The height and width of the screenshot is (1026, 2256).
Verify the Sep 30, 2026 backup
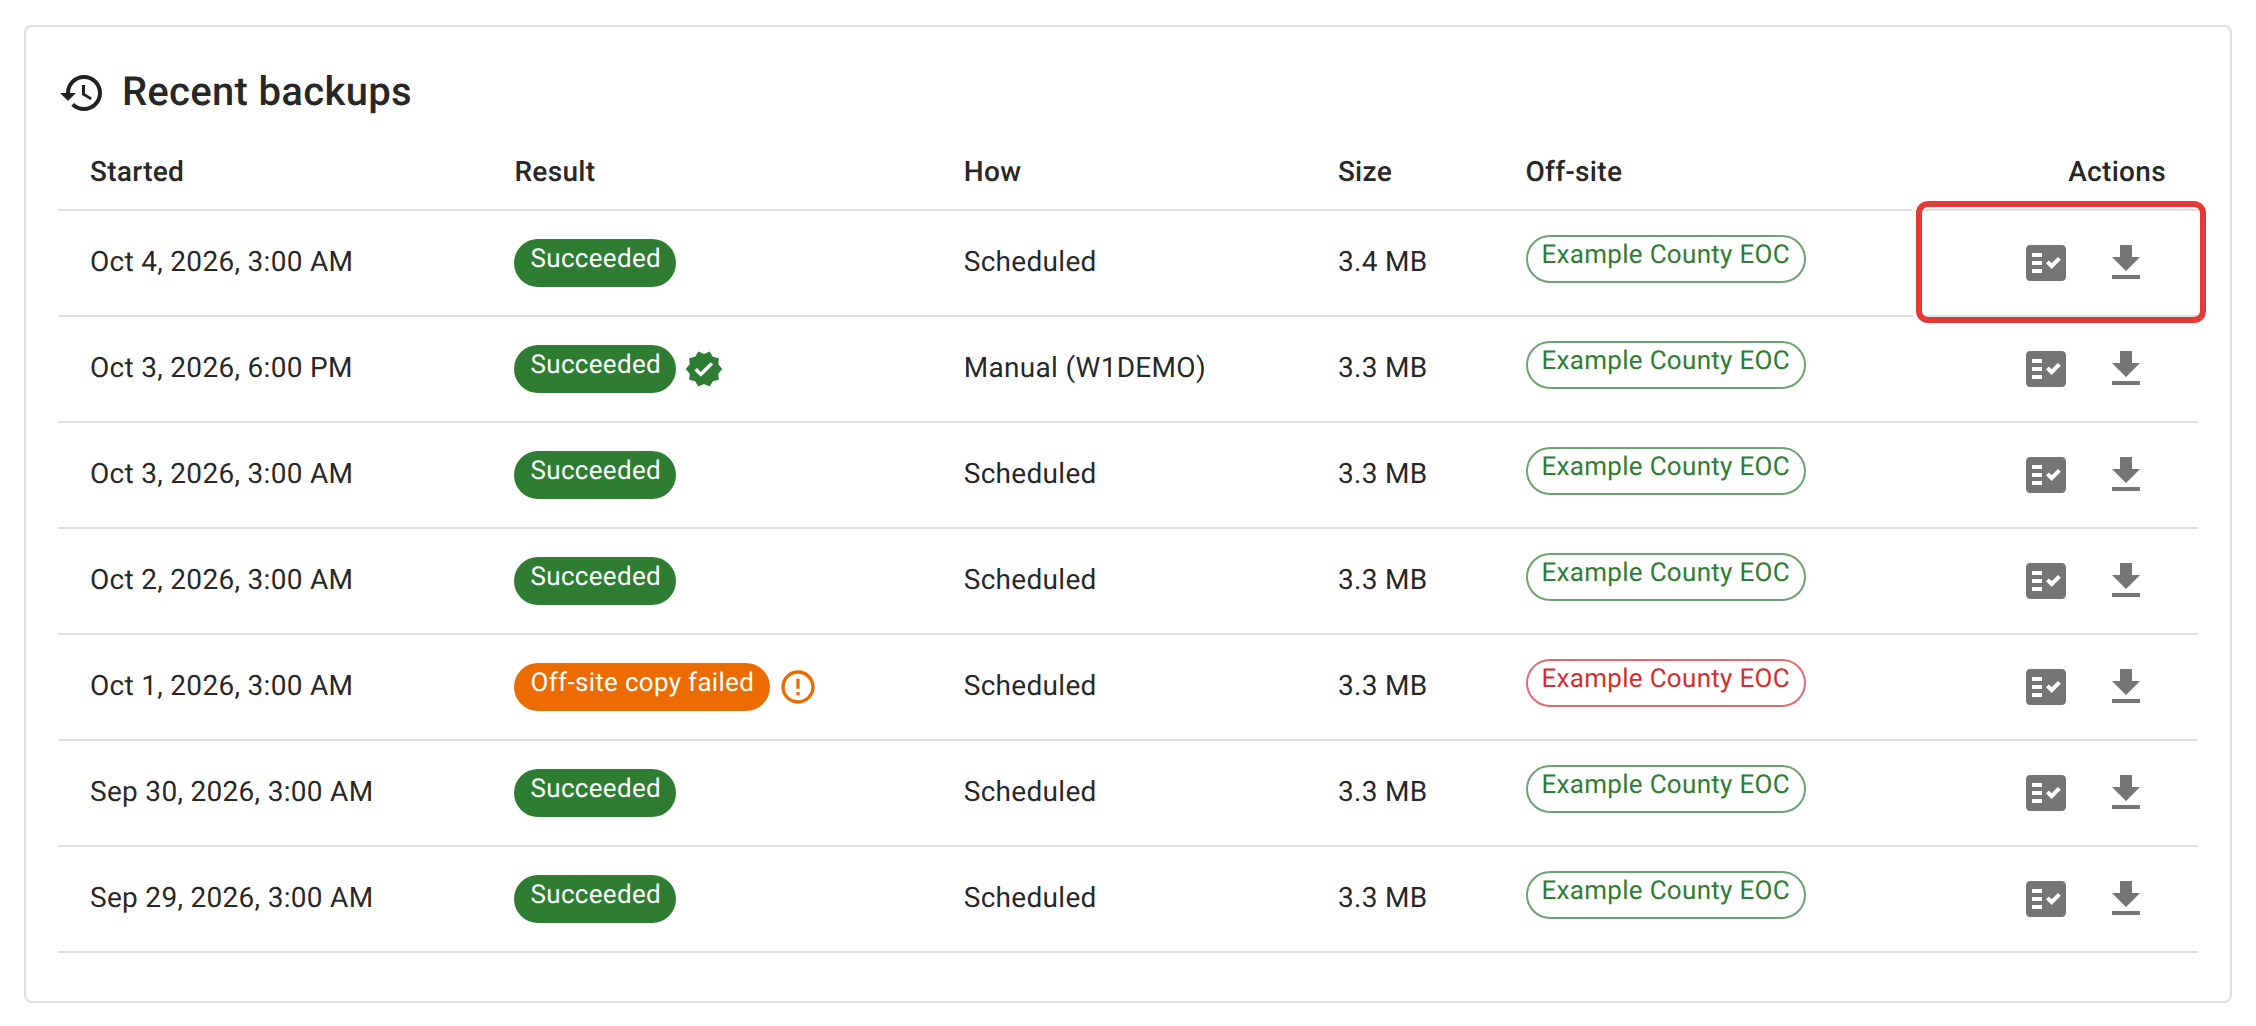coord(2045,793)
